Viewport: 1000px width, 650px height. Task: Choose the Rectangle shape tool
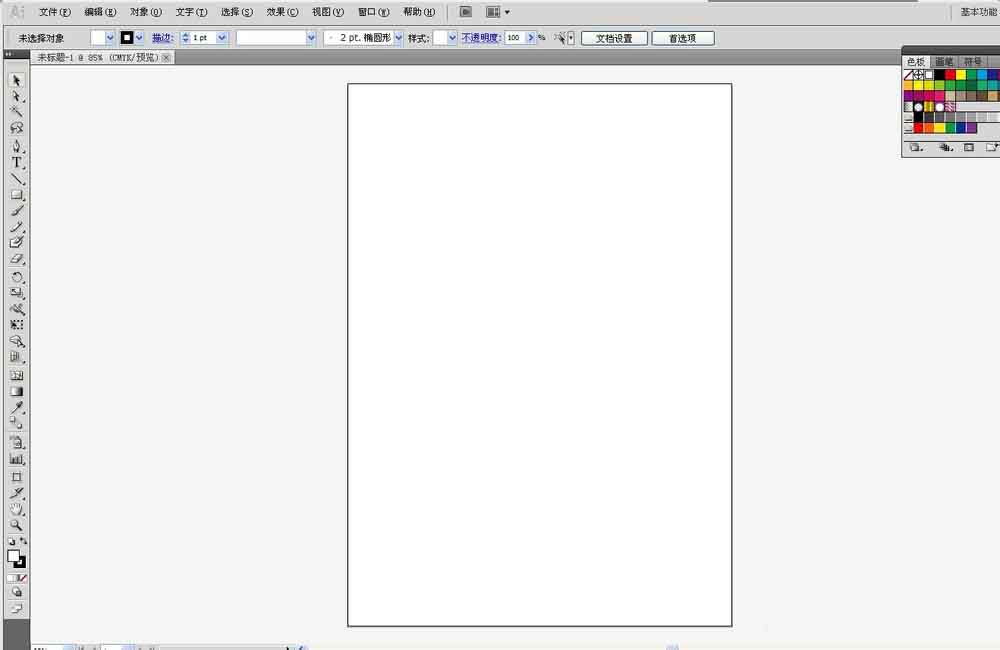17,195
